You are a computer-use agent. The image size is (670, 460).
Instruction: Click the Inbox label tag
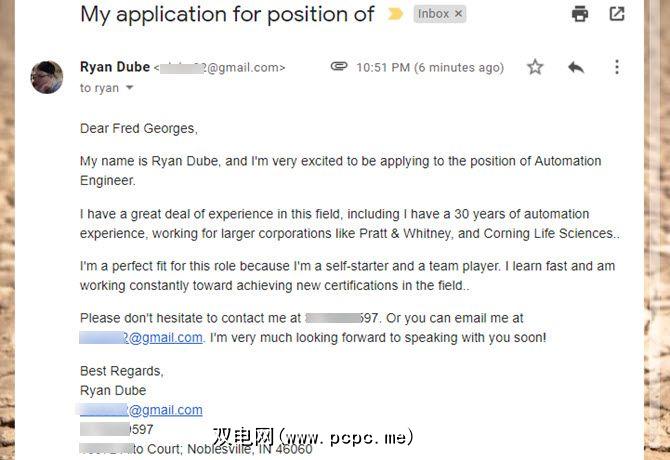433,14
